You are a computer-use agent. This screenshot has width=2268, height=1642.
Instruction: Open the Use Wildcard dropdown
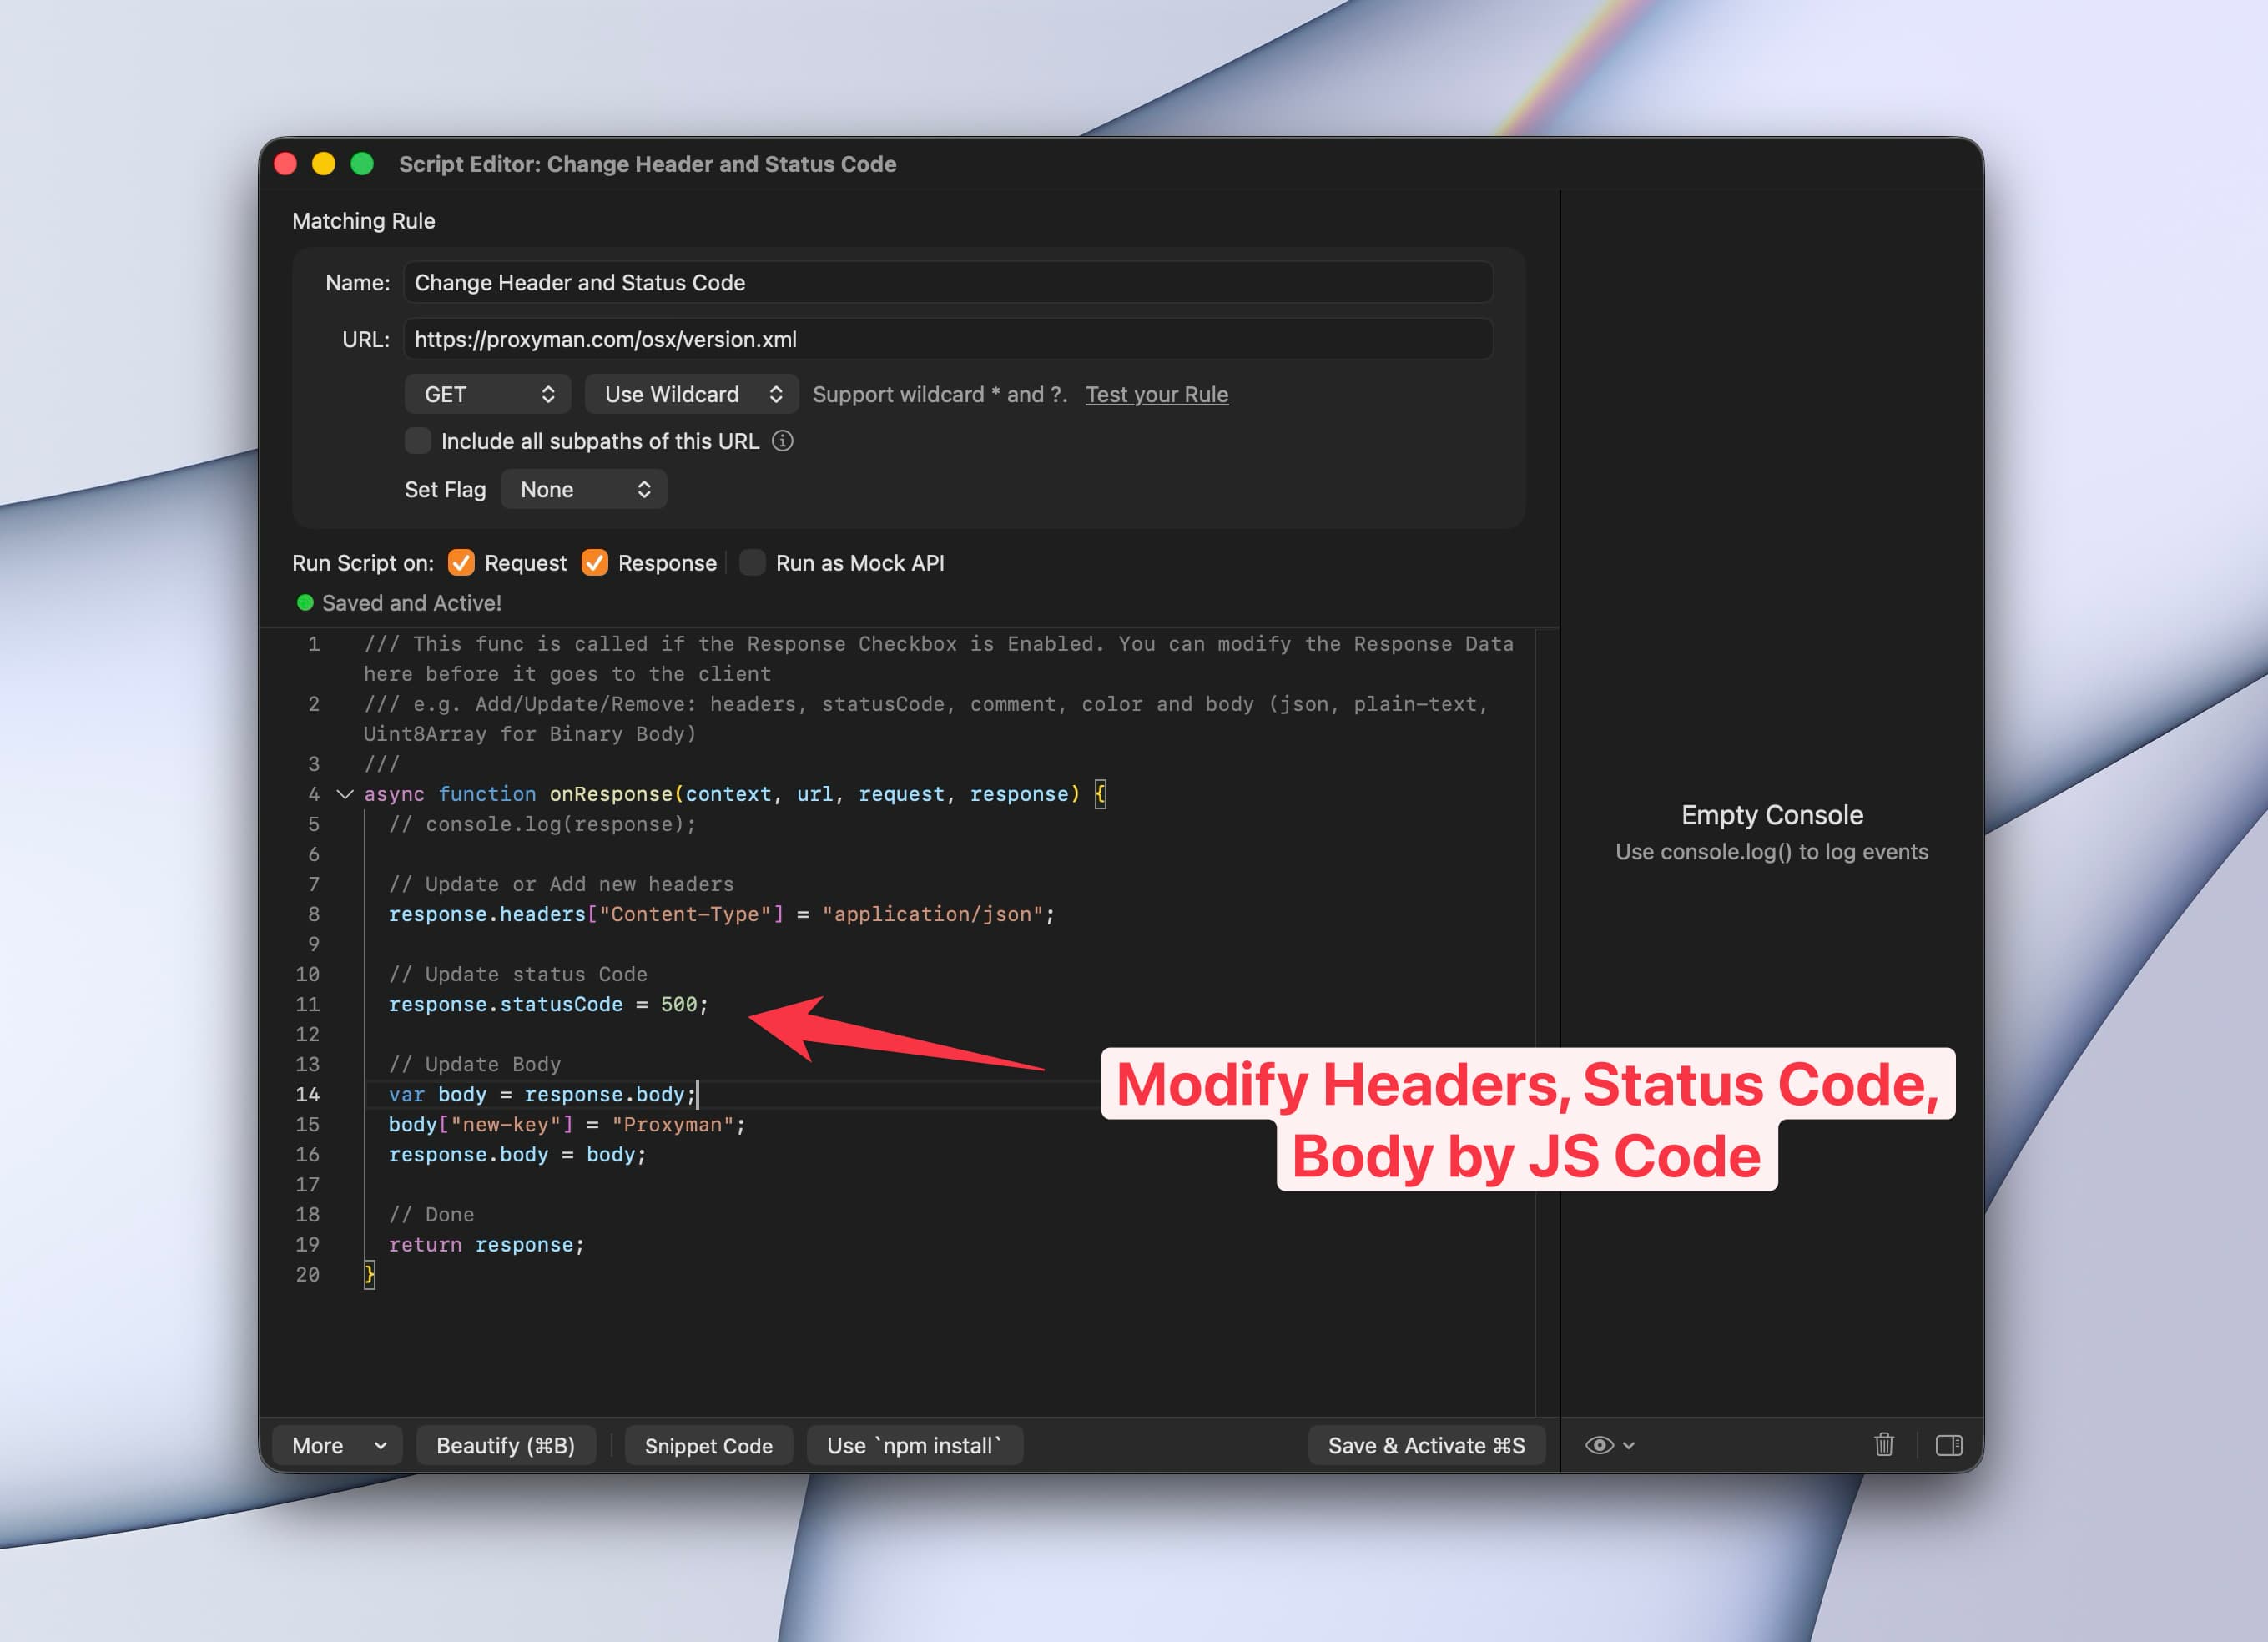point(692,394)
